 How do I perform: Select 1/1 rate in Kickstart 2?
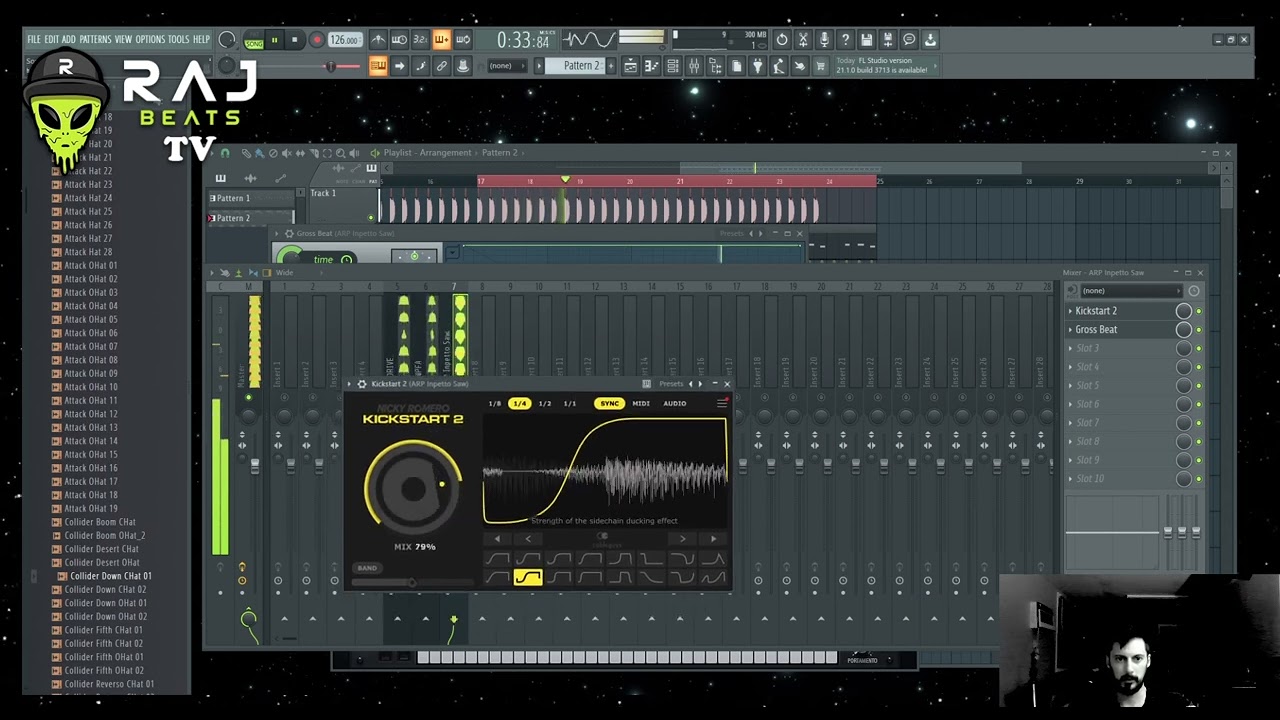570,403
